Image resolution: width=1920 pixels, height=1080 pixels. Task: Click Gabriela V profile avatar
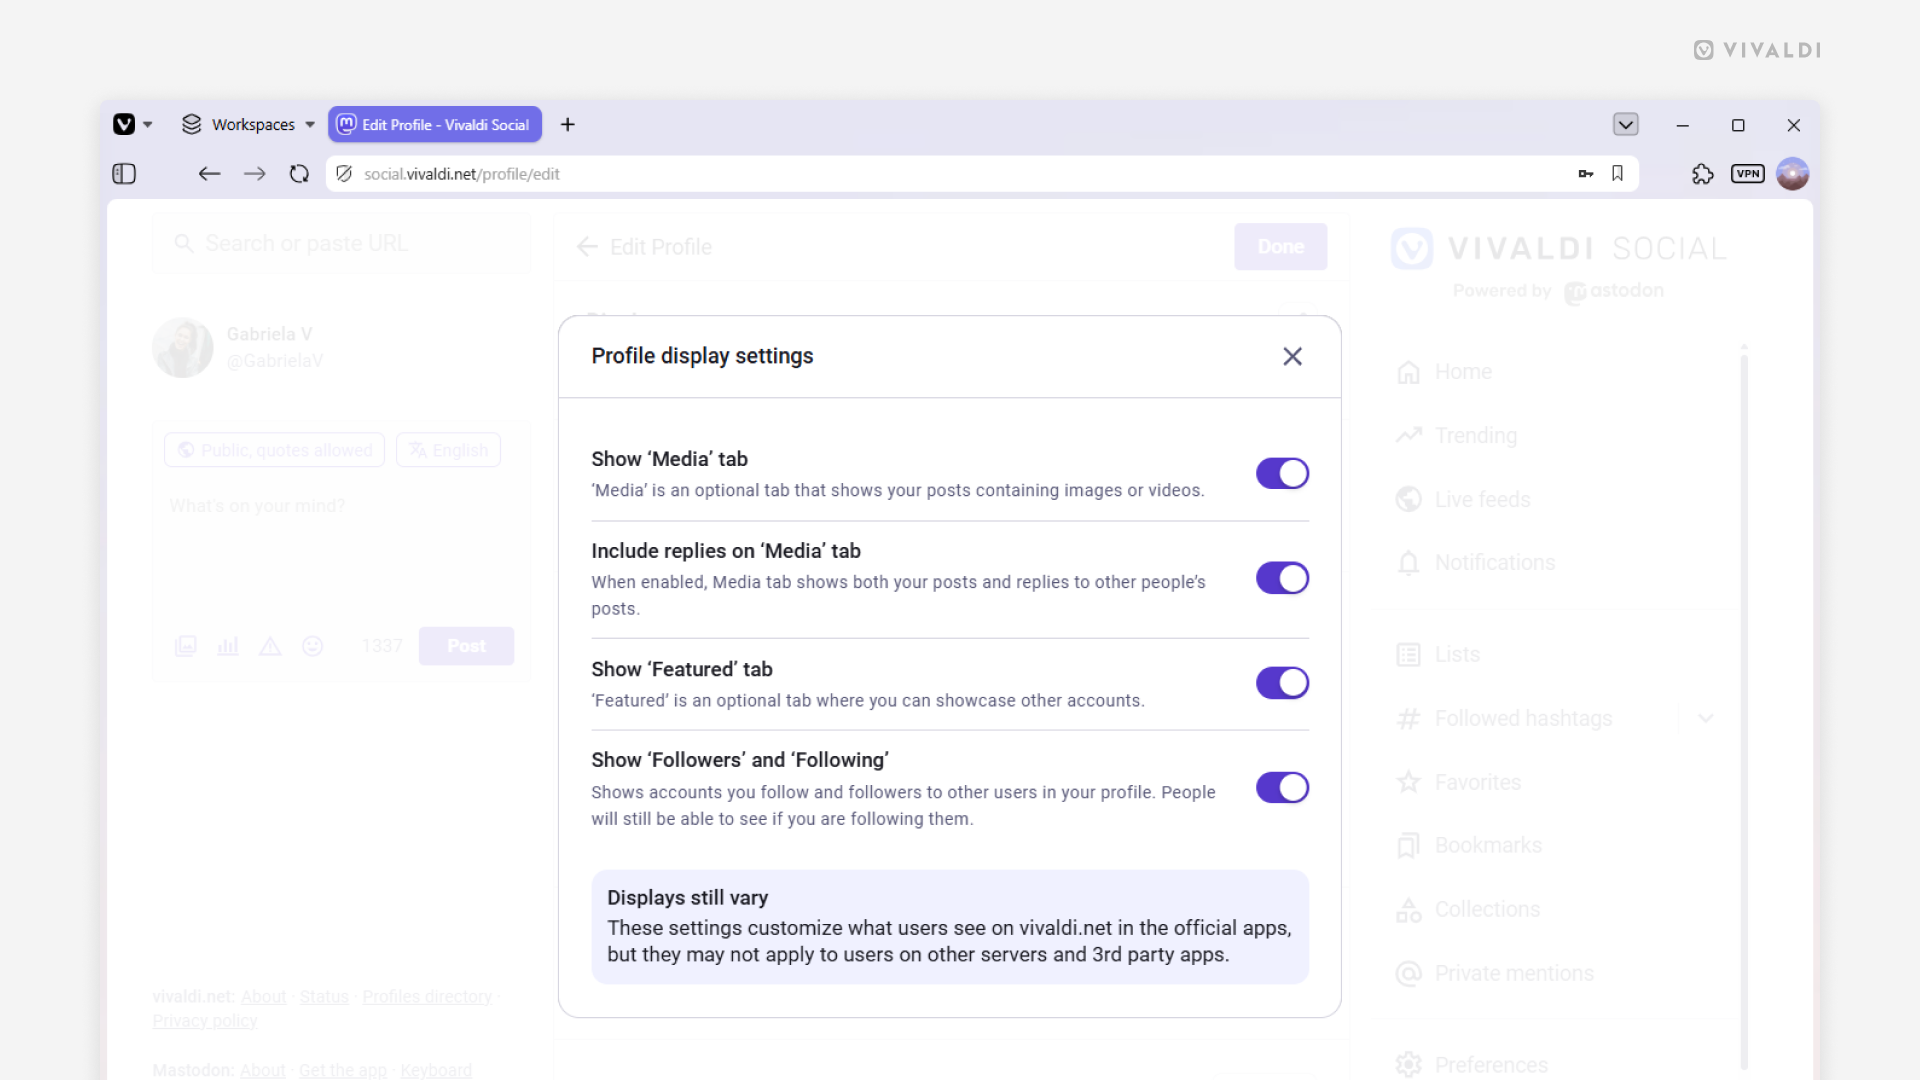pyautogui.click(x=183, y=348)
